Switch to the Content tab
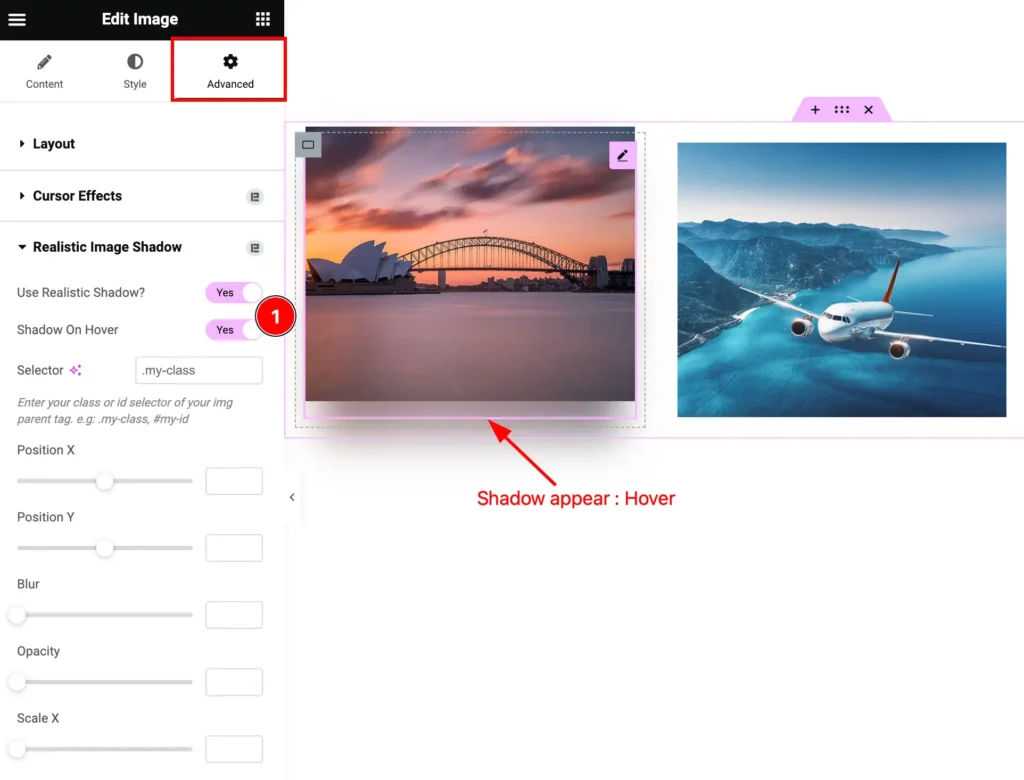 (x=44, y=71)
